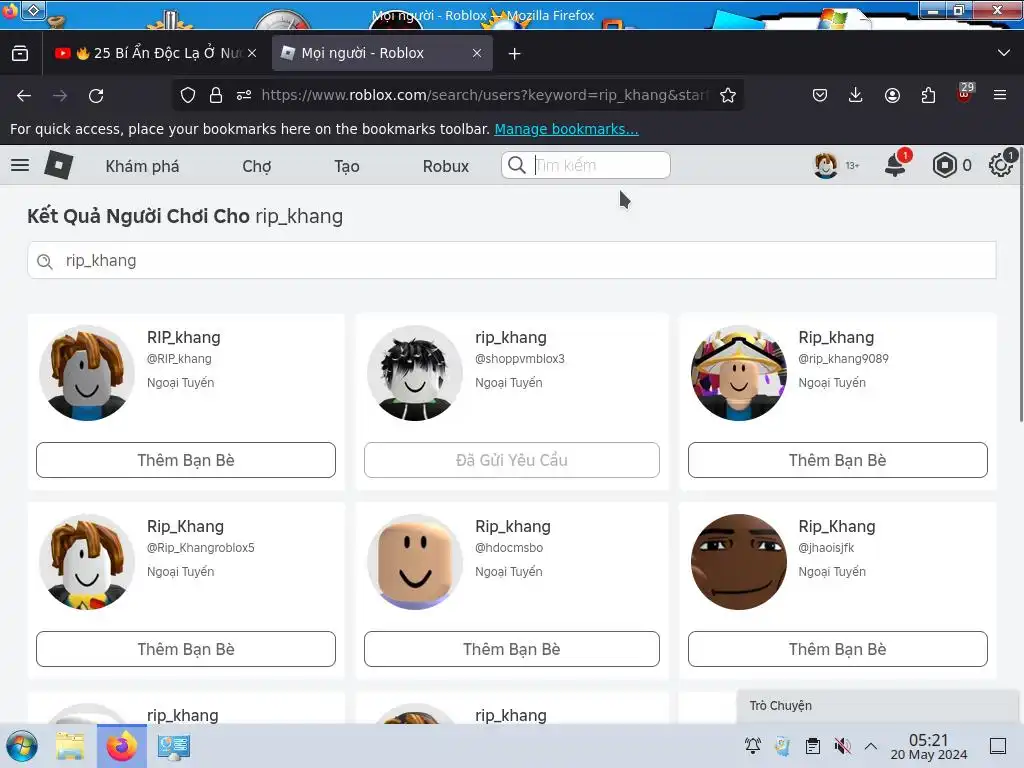
Task: Open the Roblox notifications bell
Action: point(895,165)
